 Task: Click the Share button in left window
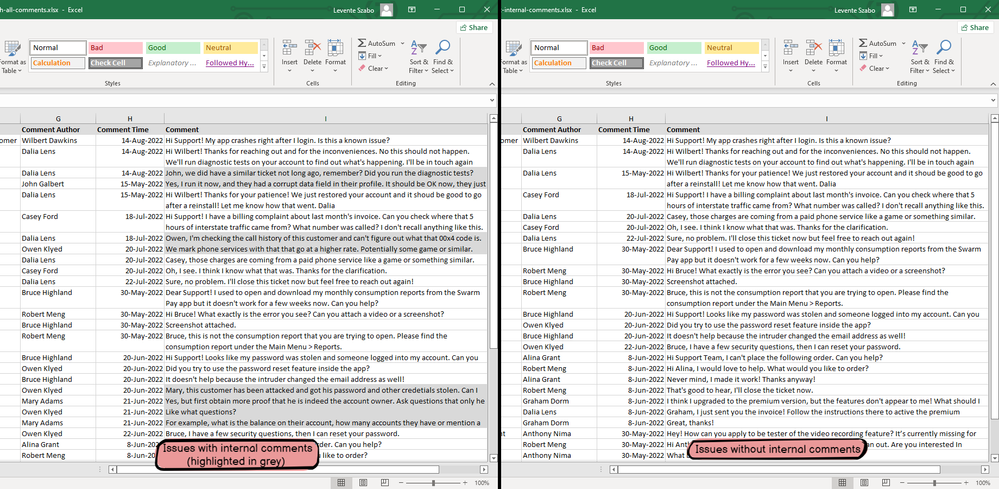pos(473,28)
